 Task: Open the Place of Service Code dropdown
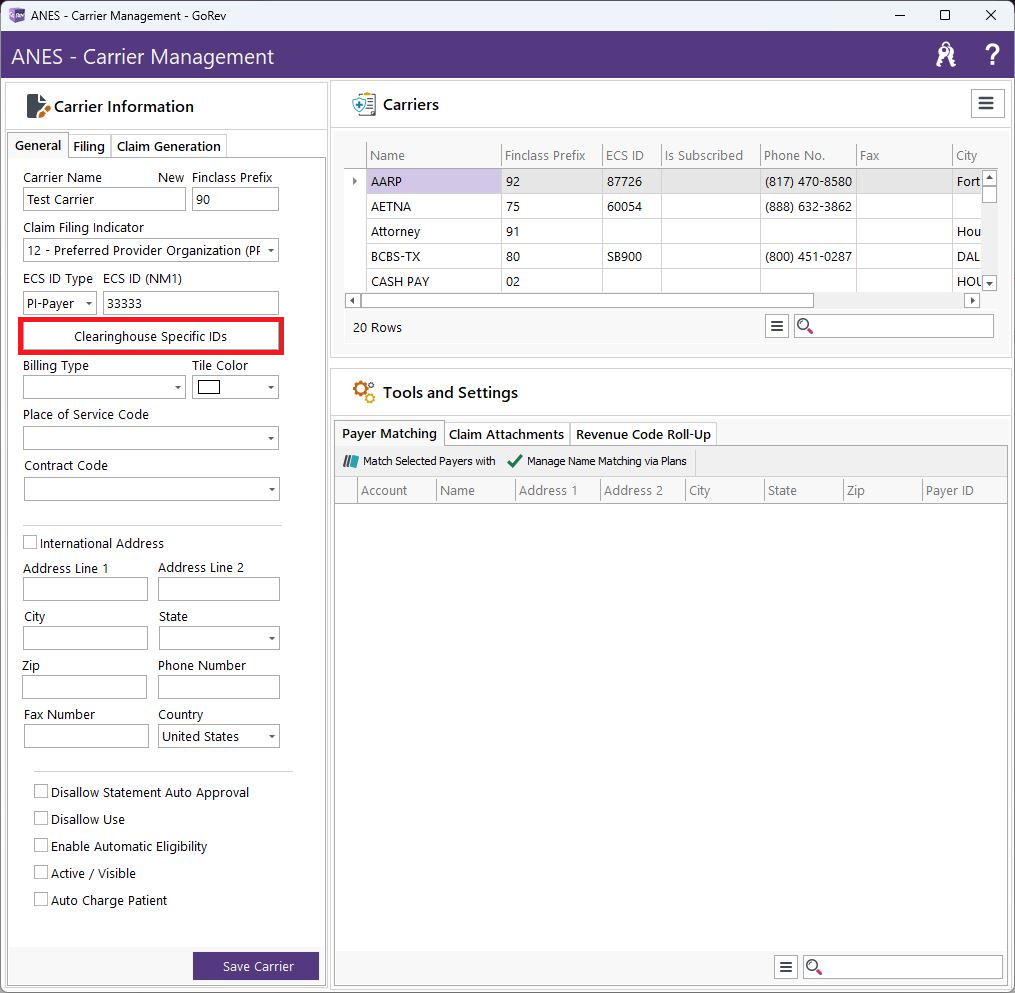pyautogui.click(x=271, y=438)
